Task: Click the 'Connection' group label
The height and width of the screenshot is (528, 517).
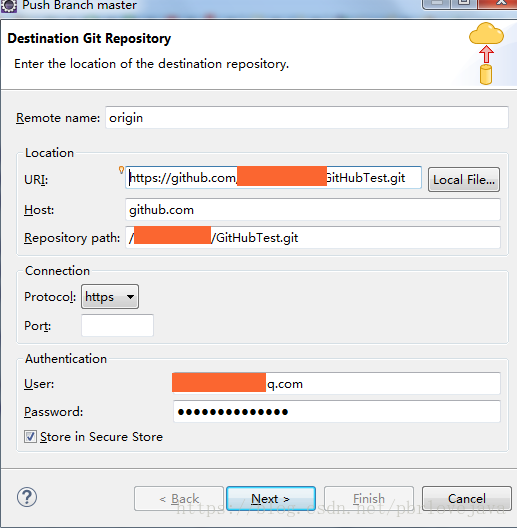Action: click(x=58, y=271)
